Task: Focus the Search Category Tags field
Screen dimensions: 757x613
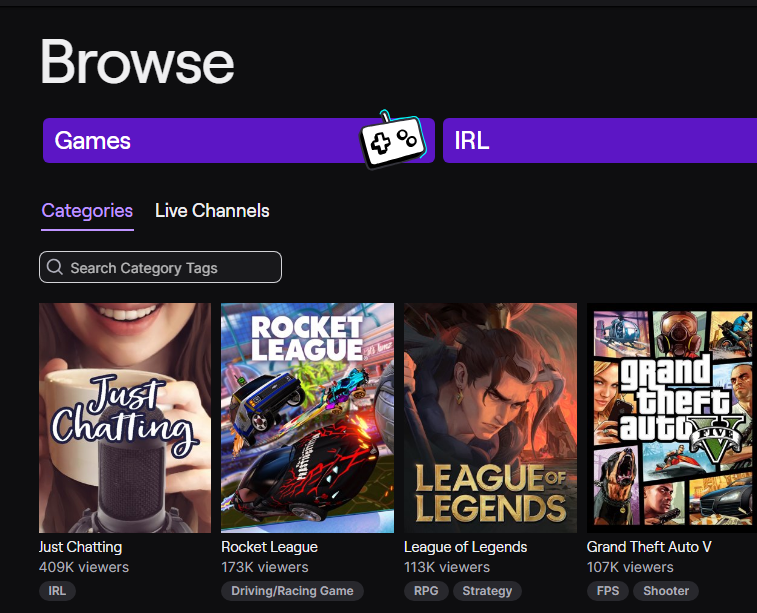Action: pyautogui.click(x=160, y=267)
